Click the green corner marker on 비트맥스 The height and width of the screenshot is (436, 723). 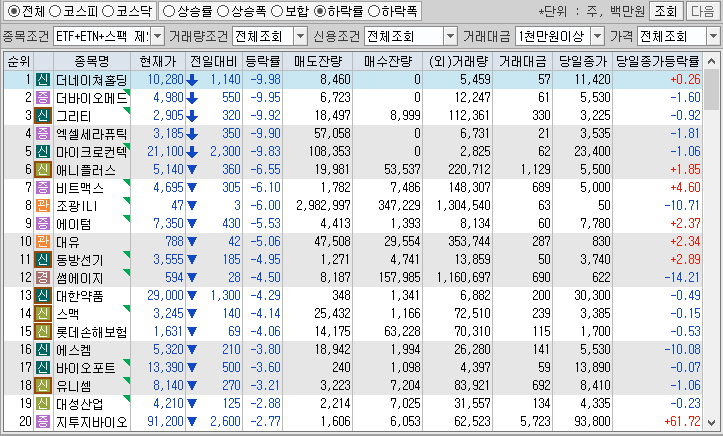[127, 183]
